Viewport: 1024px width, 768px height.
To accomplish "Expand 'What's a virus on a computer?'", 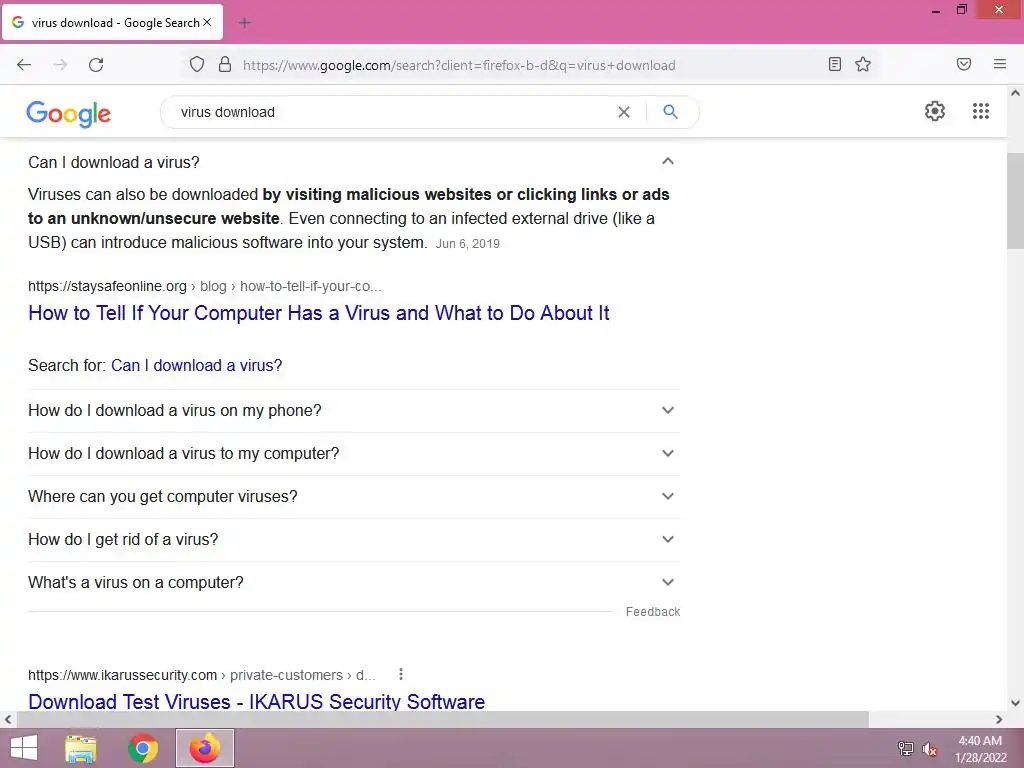I will 353,583.
